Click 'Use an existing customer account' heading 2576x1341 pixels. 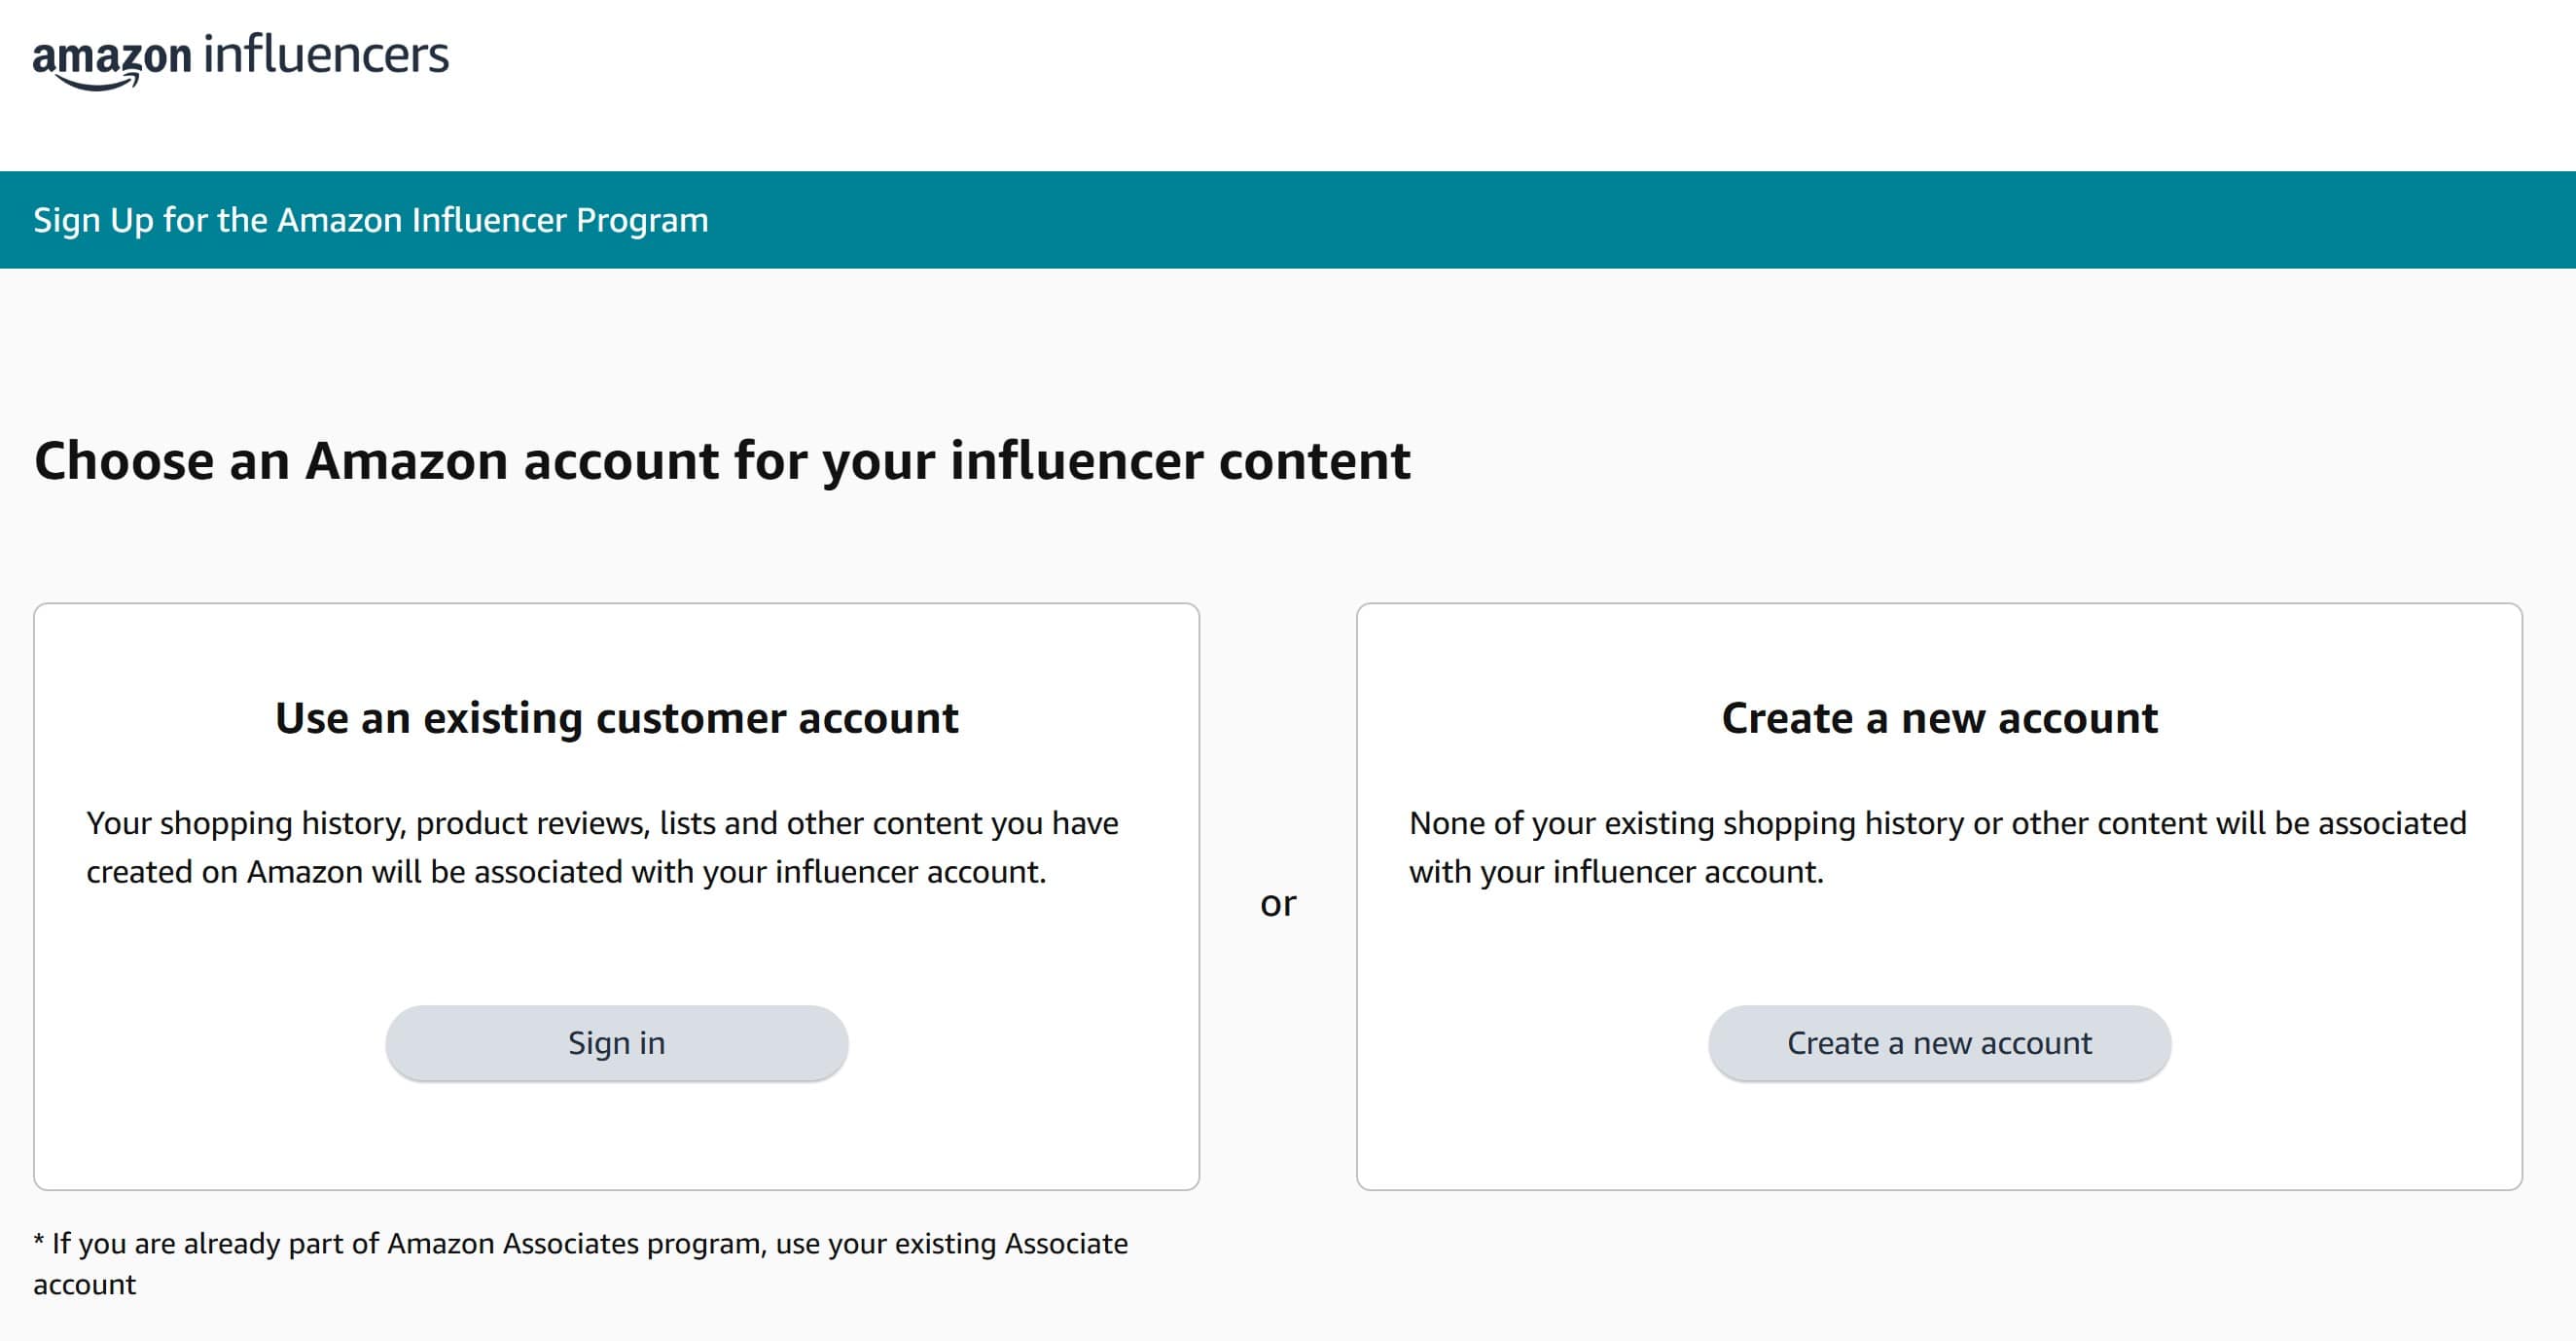coord(617,718)
